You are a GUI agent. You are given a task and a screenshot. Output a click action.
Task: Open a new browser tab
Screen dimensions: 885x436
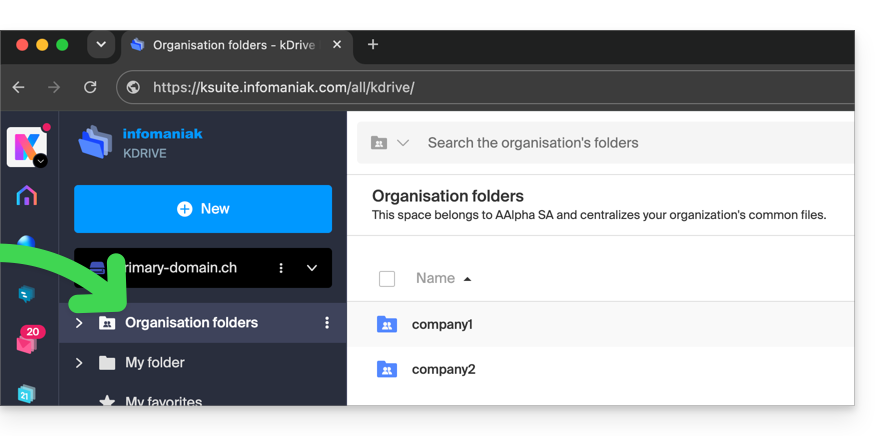pyautogui.click(x=373, y=45)
